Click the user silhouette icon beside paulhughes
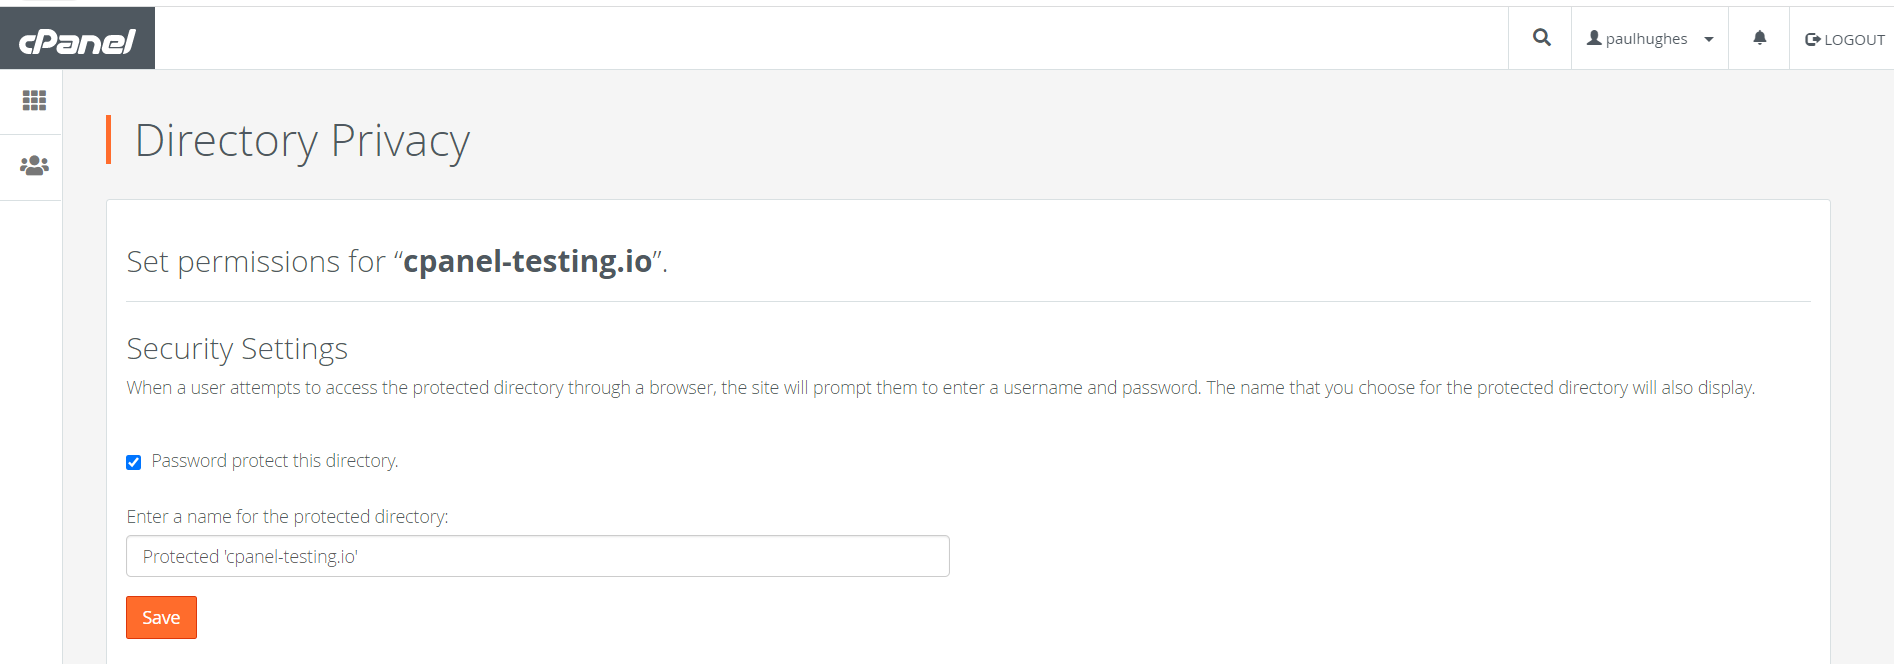The width and height of the screenshot is (1894, 664). tap(1594, 38)
